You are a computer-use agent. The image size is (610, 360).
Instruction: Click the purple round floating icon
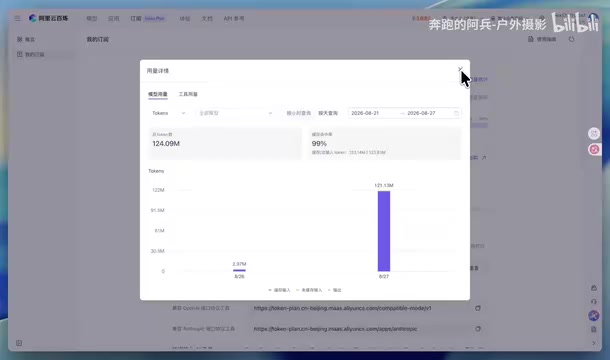coord(594,315)
